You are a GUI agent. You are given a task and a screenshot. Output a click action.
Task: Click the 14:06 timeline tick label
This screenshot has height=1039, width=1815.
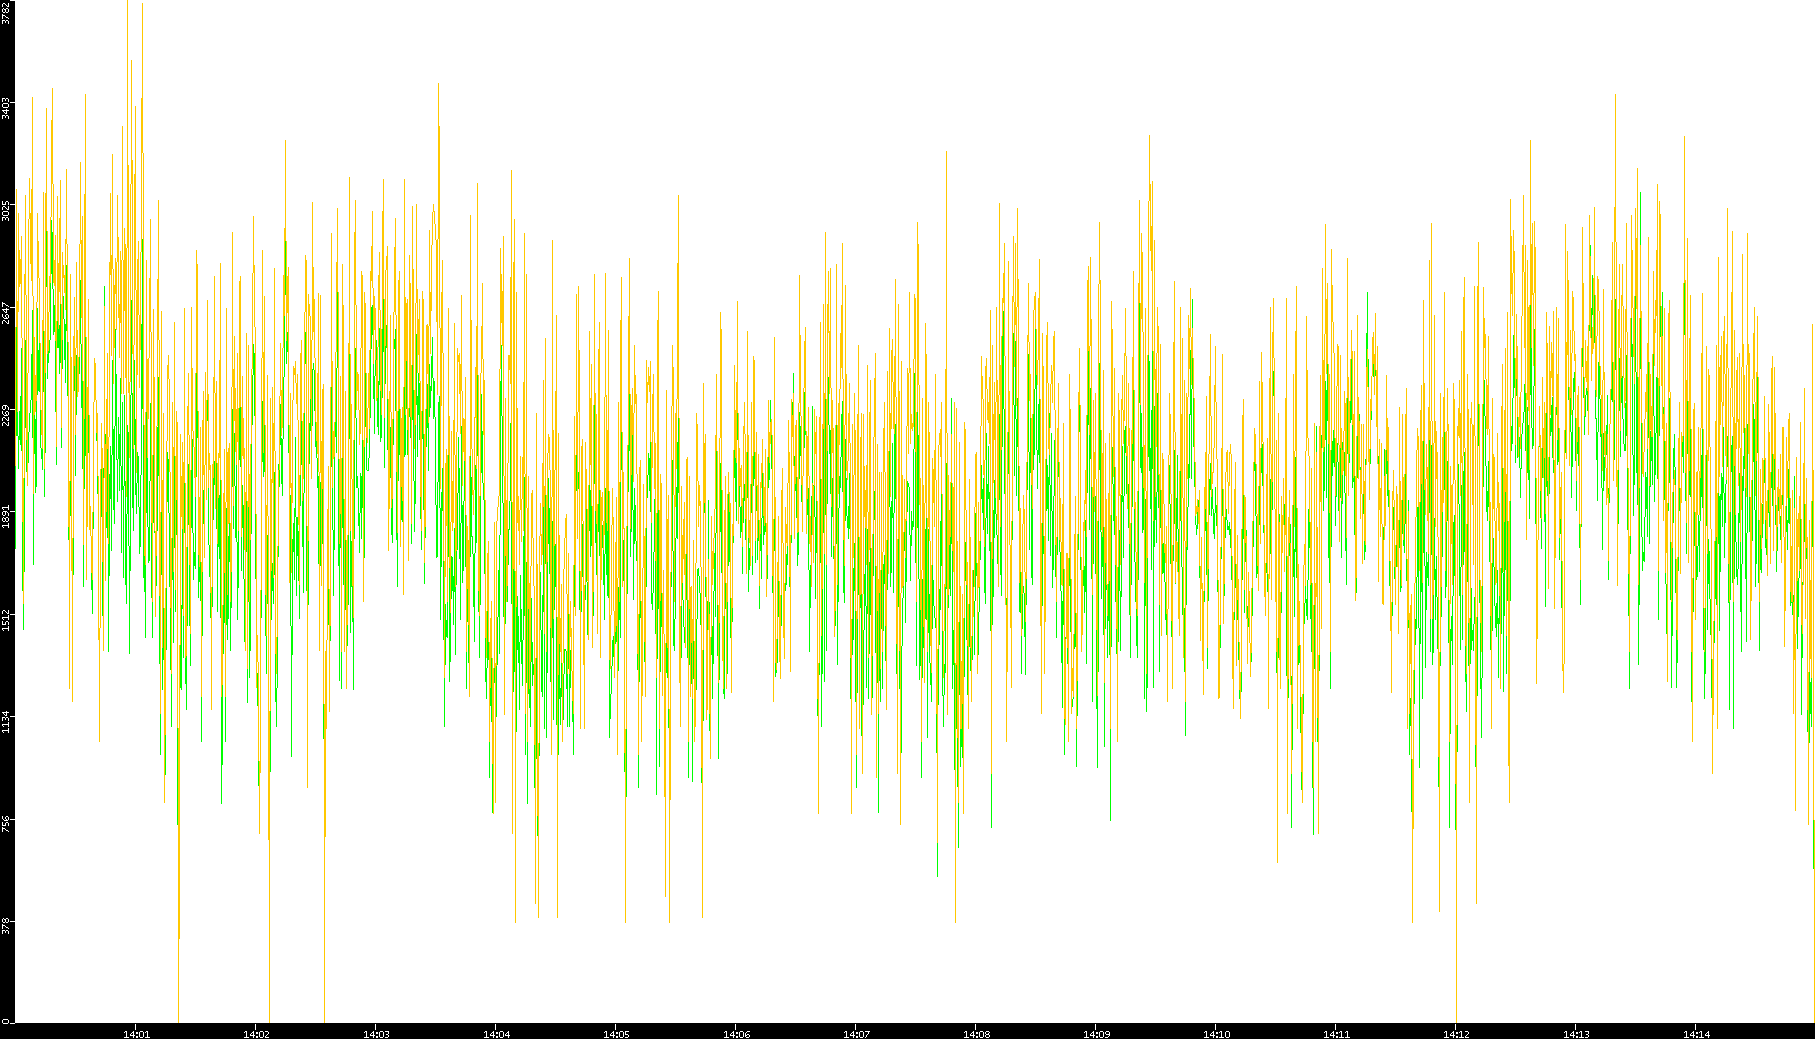click(737, 1034)
